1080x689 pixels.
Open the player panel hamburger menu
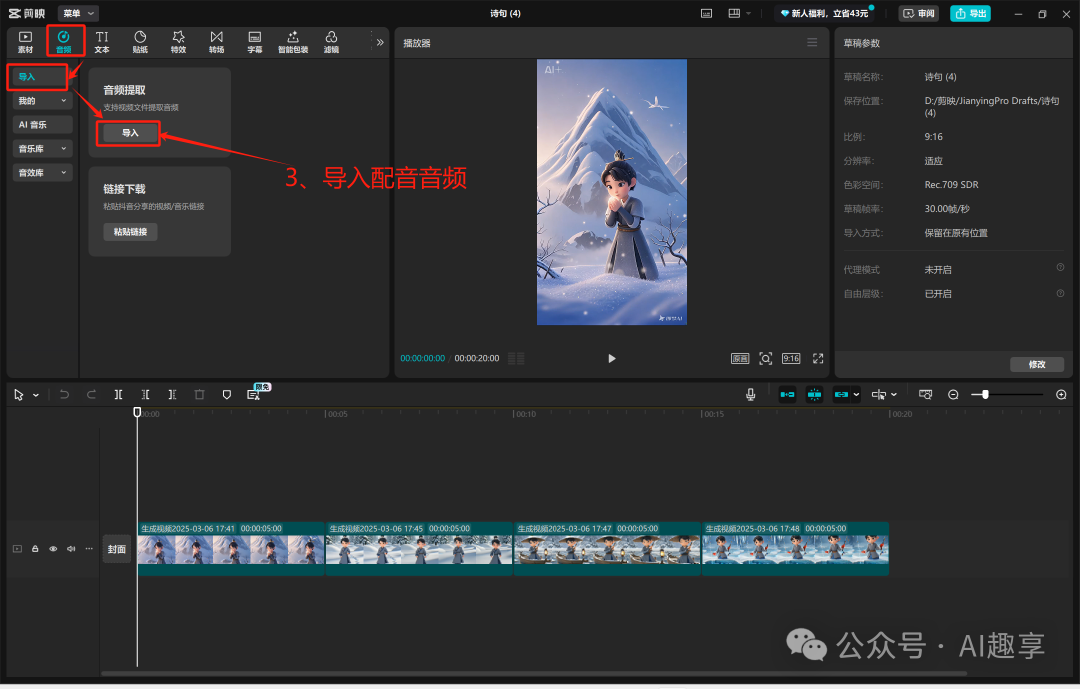[812, 43]
